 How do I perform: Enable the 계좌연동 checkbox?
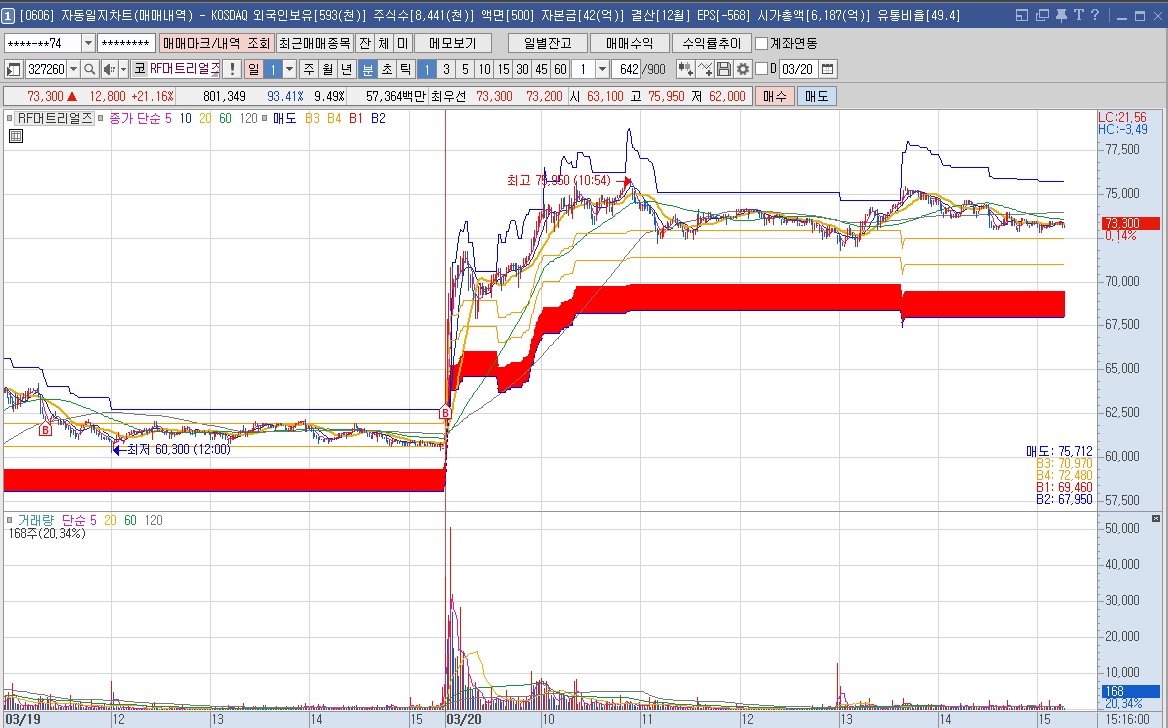pyautogui.click(x=762, y=43)
